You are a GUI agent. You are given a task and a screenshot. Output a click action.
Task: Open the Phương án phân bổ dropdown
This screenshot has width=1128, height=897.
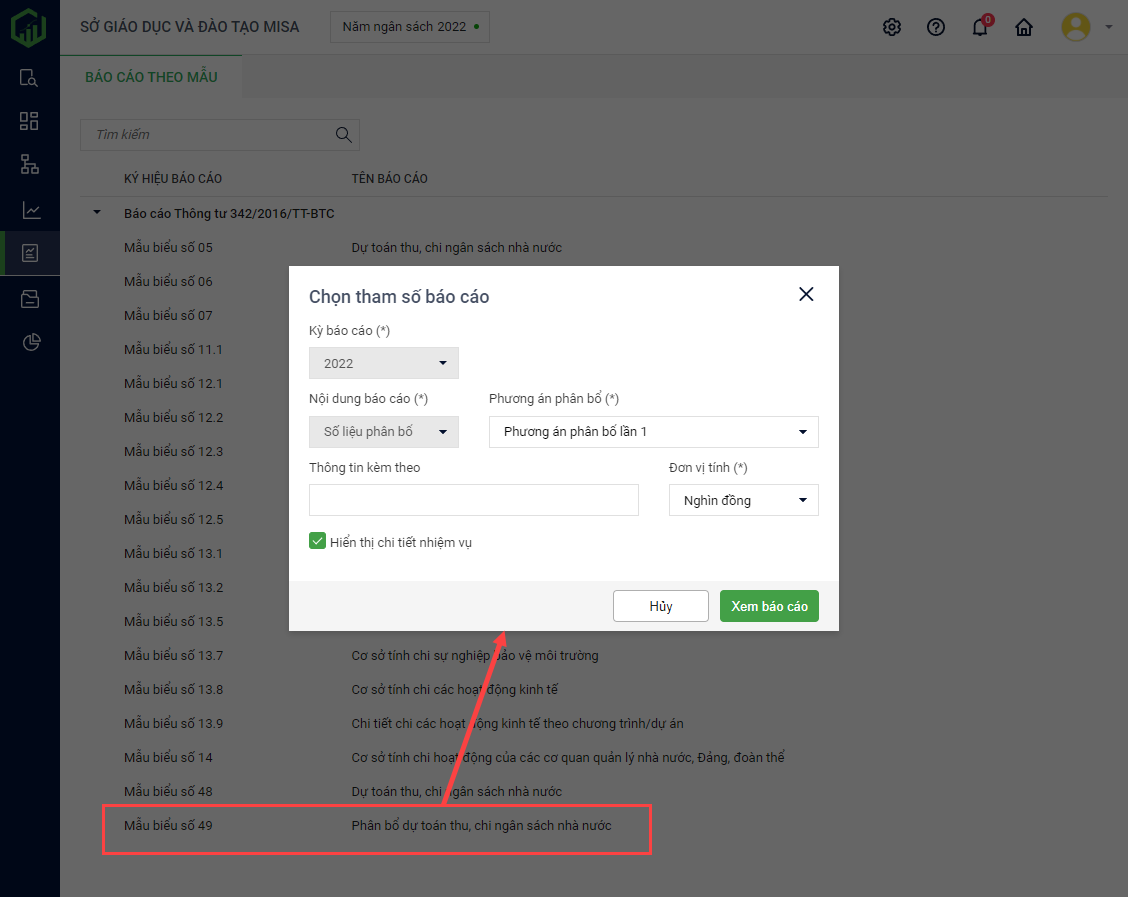pyautogui.click(x=653, y=432)
